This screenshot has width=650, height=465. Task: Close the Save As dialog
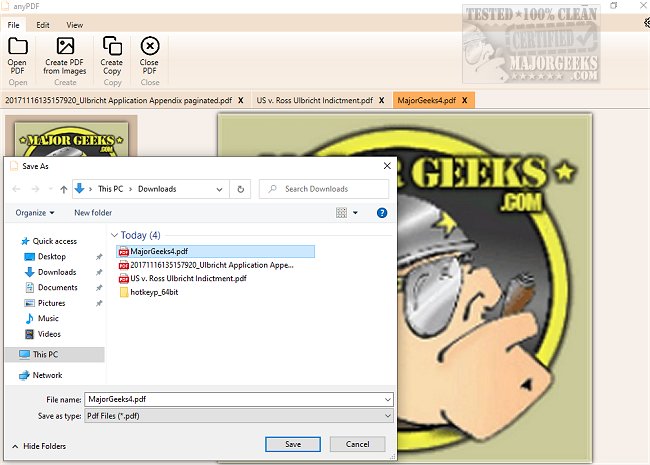pos(387,166)
